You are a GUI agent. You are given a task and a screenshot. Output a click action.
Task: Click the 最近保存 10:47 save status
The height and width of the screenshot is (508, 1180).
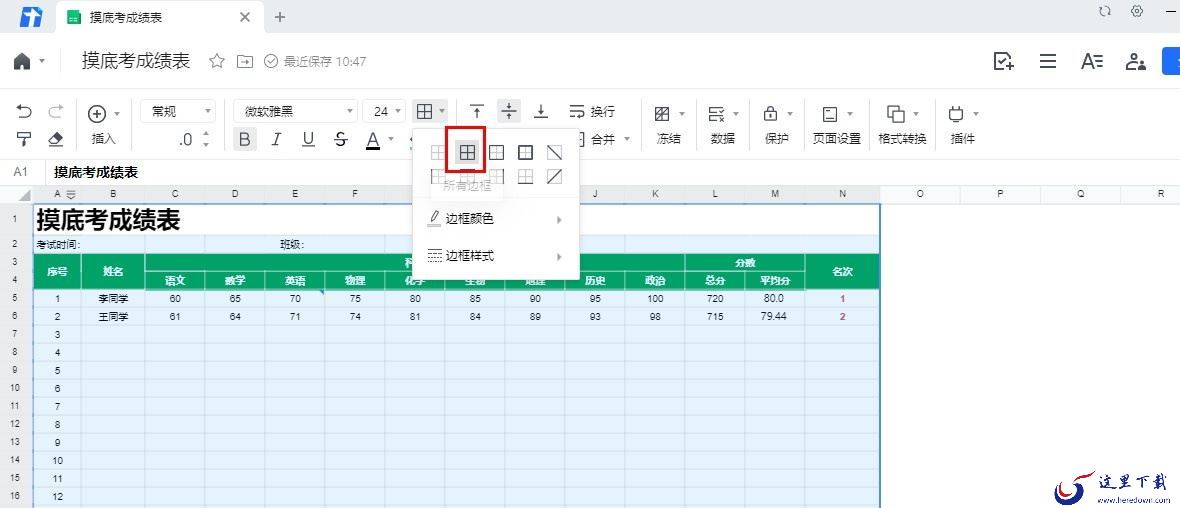coord(315,61)
